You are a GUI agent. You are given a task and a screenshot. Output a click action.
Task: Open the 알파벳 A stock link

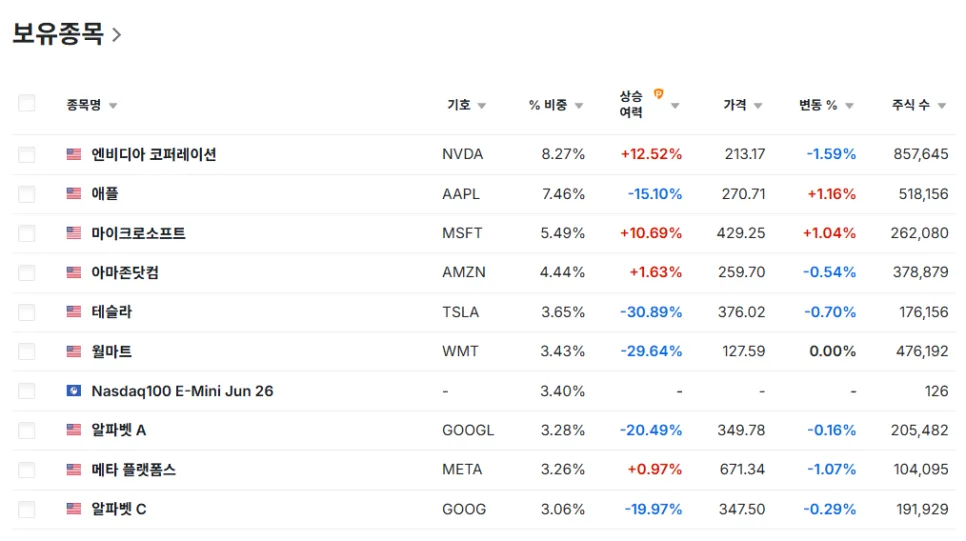coord(119,430)
